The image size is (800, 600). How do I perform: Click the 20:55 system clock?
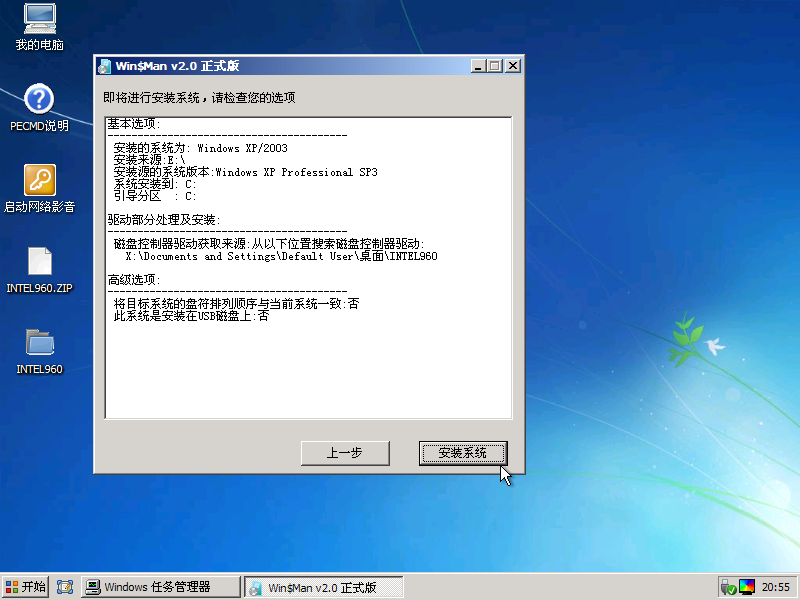[776, 587]
